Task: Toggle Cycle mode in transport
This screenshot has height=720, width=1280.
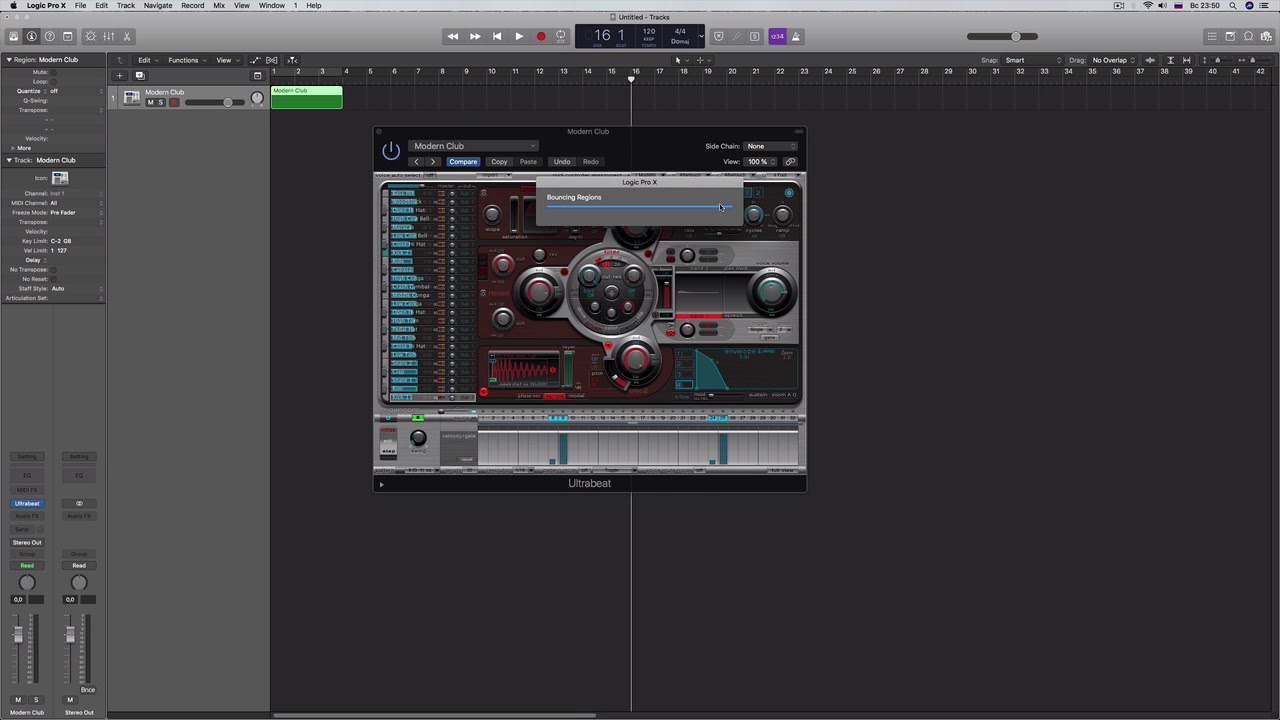Action: coord(561,37)
